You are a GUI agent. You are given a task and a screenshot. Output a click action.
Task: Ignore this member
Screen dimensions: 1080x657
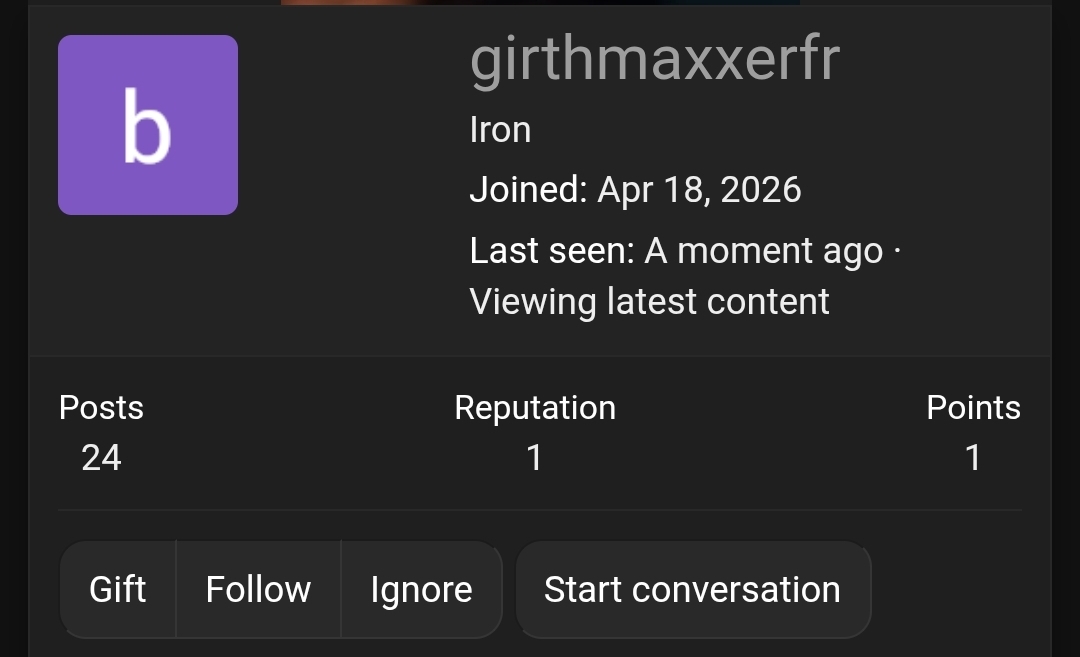421,589
